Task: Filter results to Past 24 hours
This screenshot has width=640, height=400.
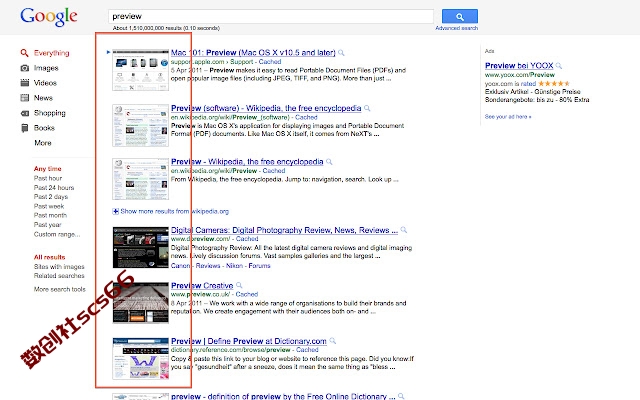Action: point(54,187)
